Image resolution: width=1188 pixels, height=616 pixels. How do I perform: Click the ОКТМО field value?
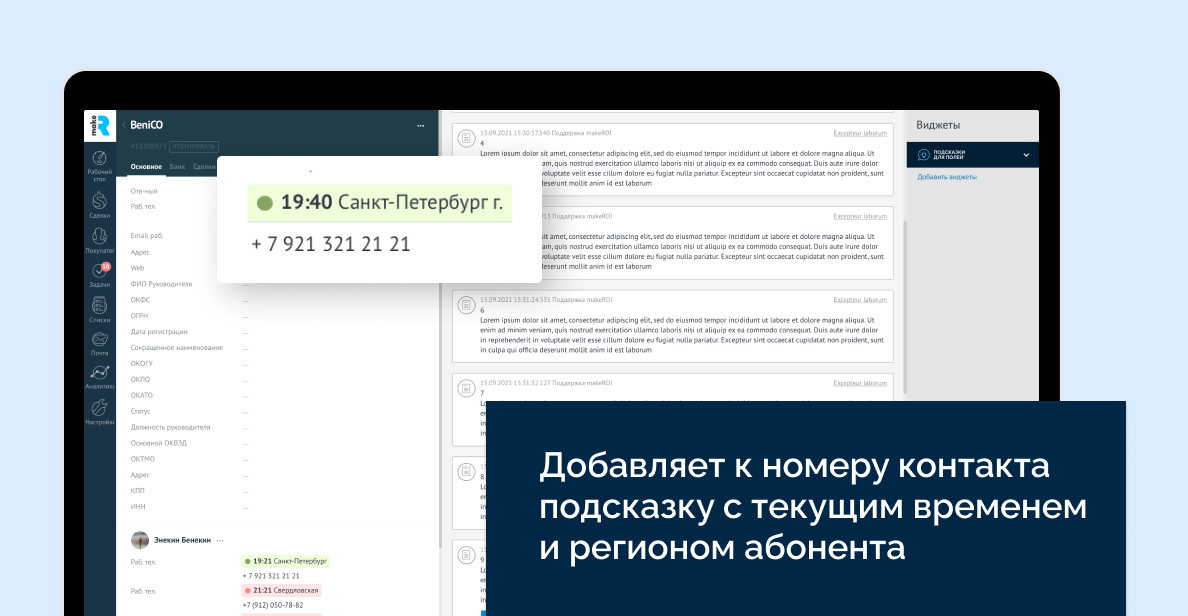245,460
